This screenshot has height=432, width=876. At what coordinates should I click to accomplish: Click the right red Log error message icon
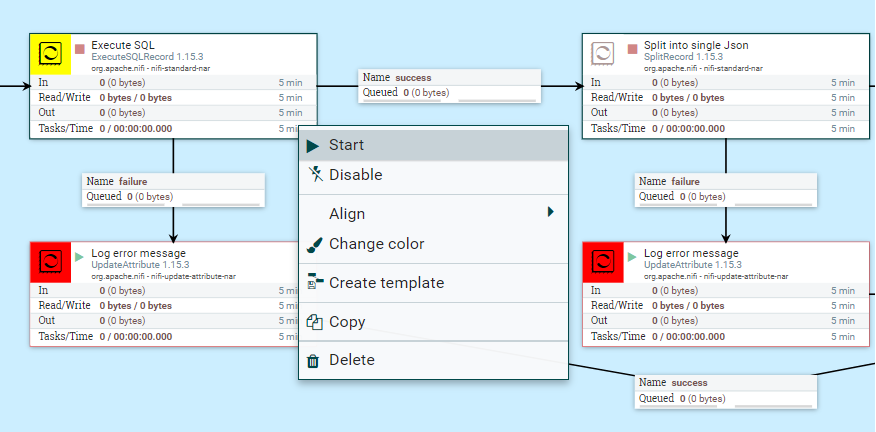coord(602,262)
